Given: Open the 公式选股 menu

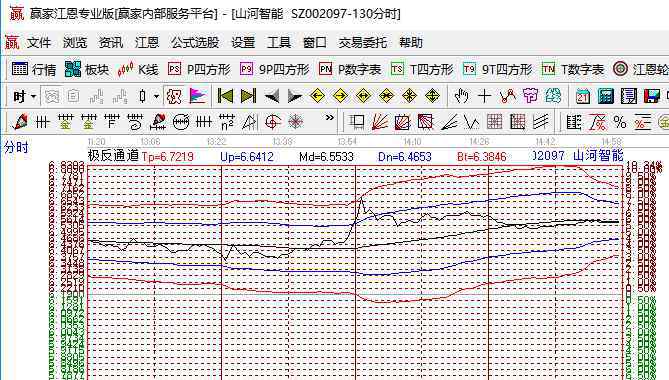Looking at the screenshot, I should [x=195, y=43].
